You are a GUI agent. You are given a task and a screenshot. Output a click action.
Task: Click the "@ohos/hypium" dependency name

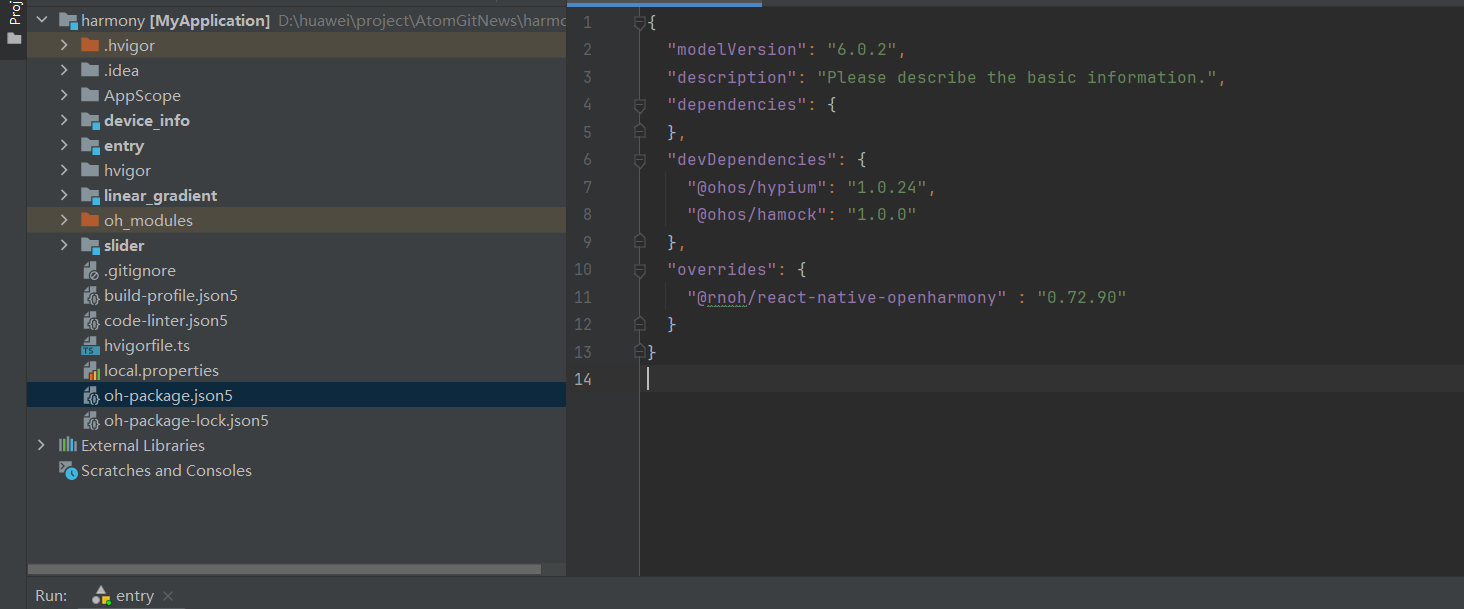[x=757, y=187]
